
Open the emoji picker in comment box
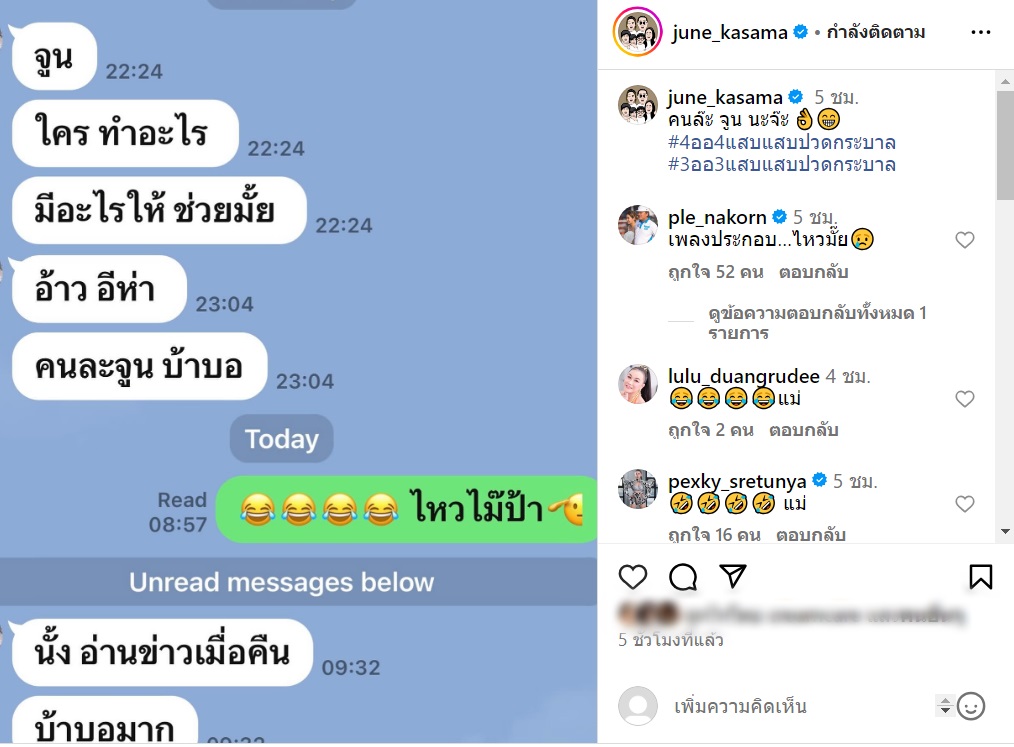(971, 706)
